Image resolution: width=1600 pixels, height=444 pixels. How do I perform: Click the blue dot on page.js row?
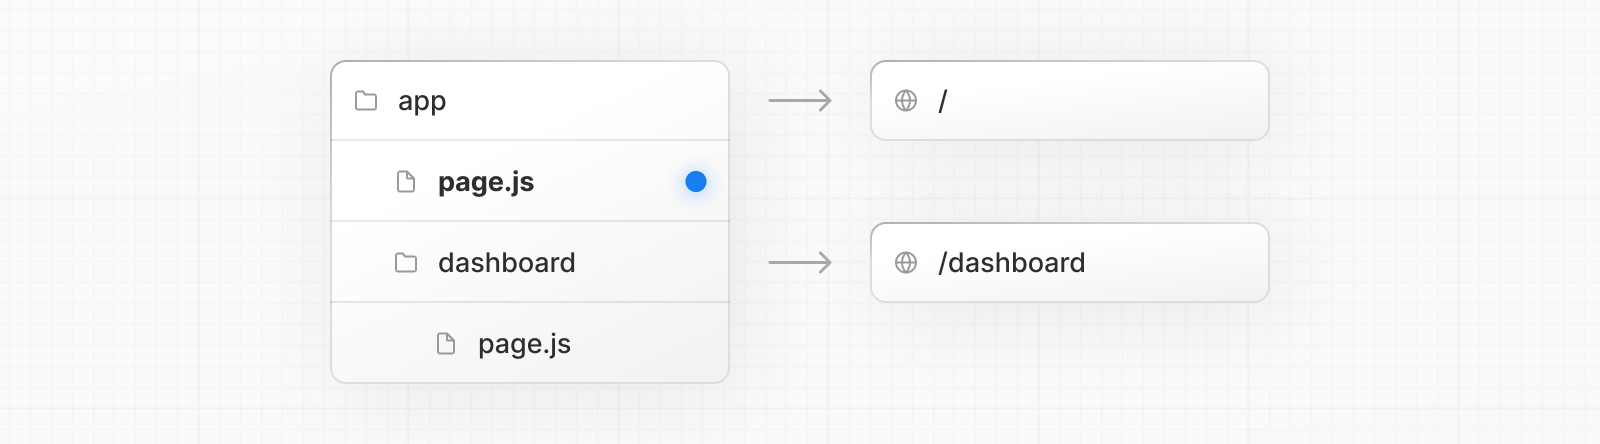pyautogui.click(x=696, y=182)
